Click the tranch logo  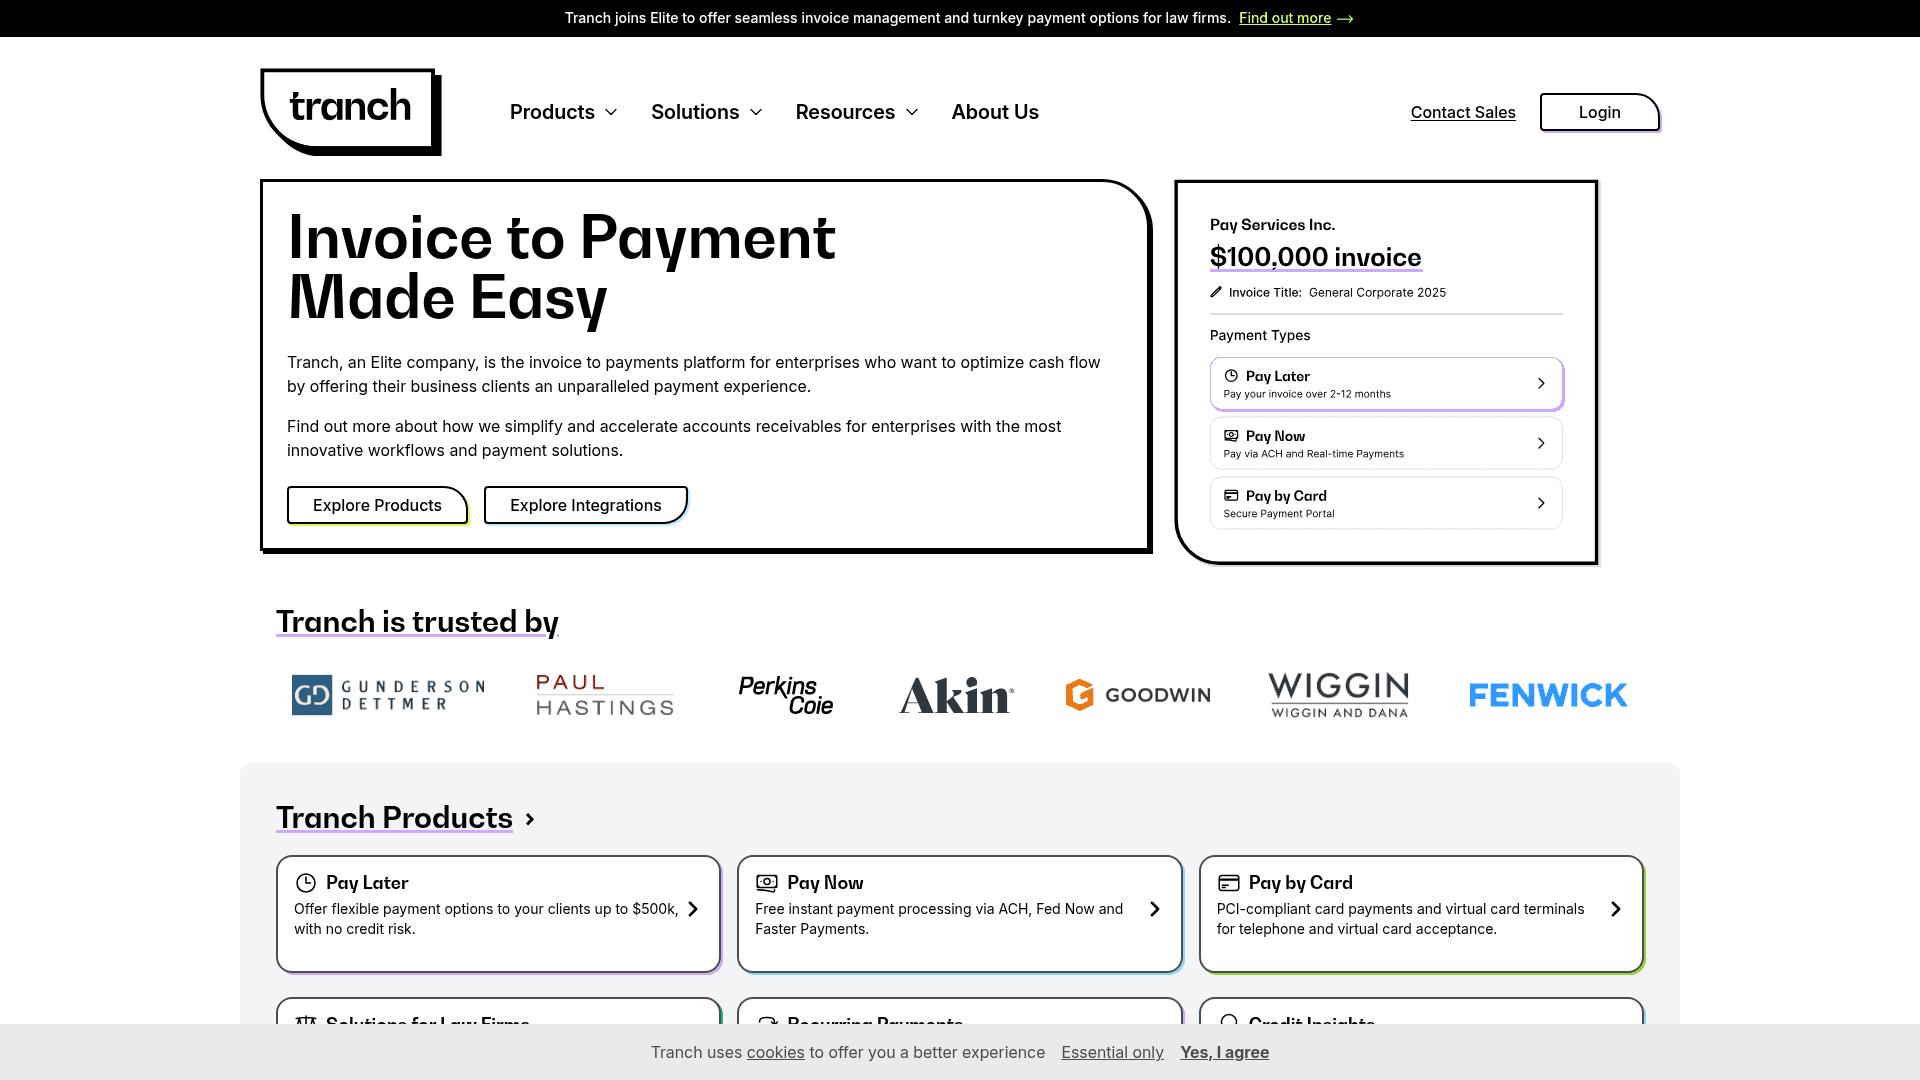click(x=351, y=111)
